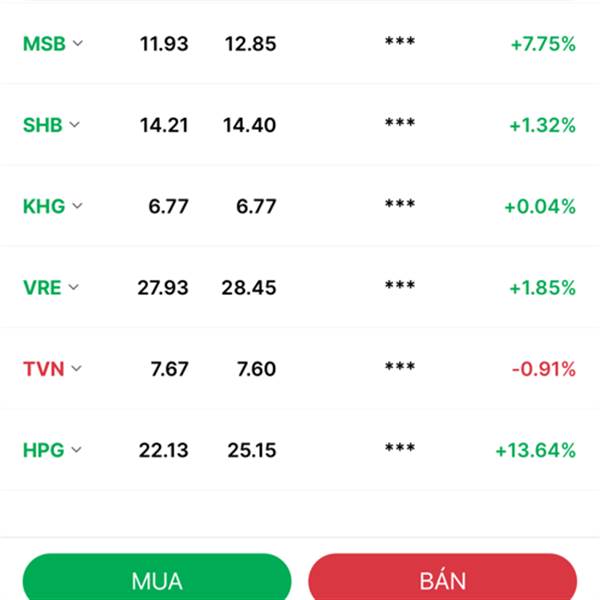Select the TVN ticker symbol
Viewport: 600px width, 600px height.
click(x=44, y=369)
